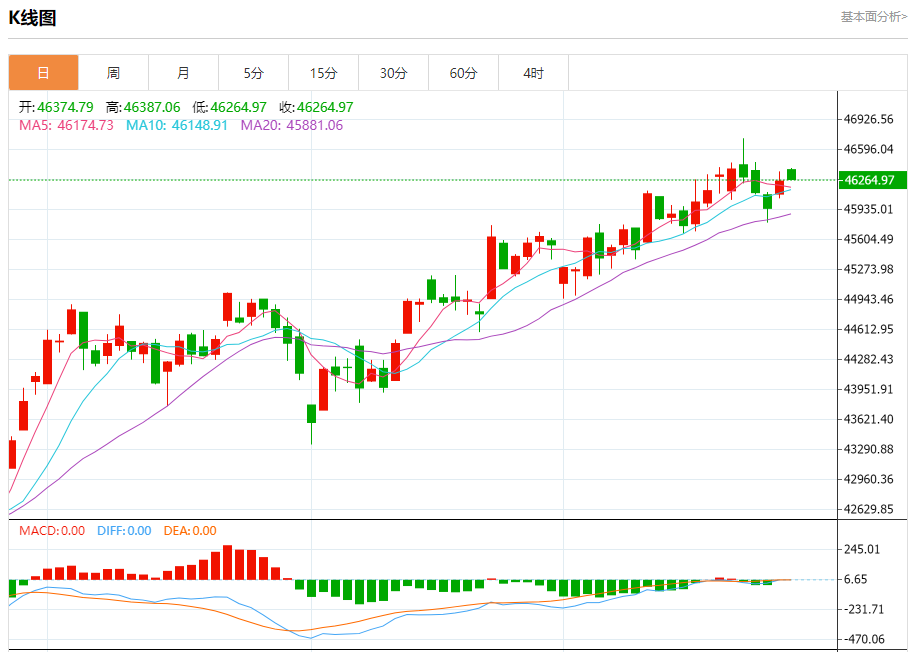Open the 5分 interval tab

[x=253, y=73]
